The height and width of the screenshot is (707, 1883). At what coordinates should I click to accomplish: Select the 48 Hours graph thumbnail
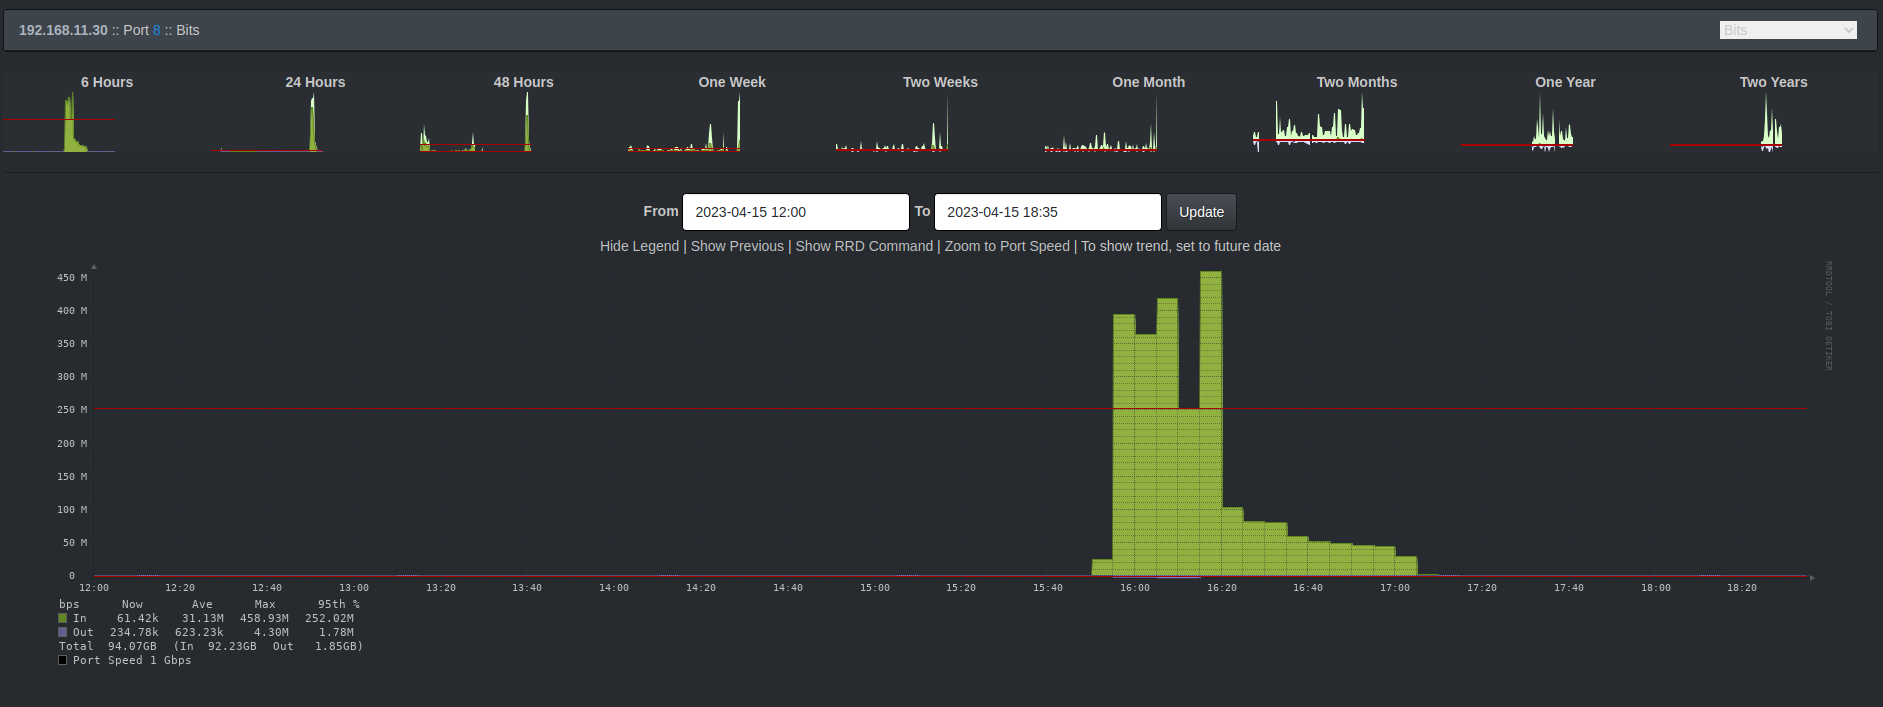(x=476, y=124)
